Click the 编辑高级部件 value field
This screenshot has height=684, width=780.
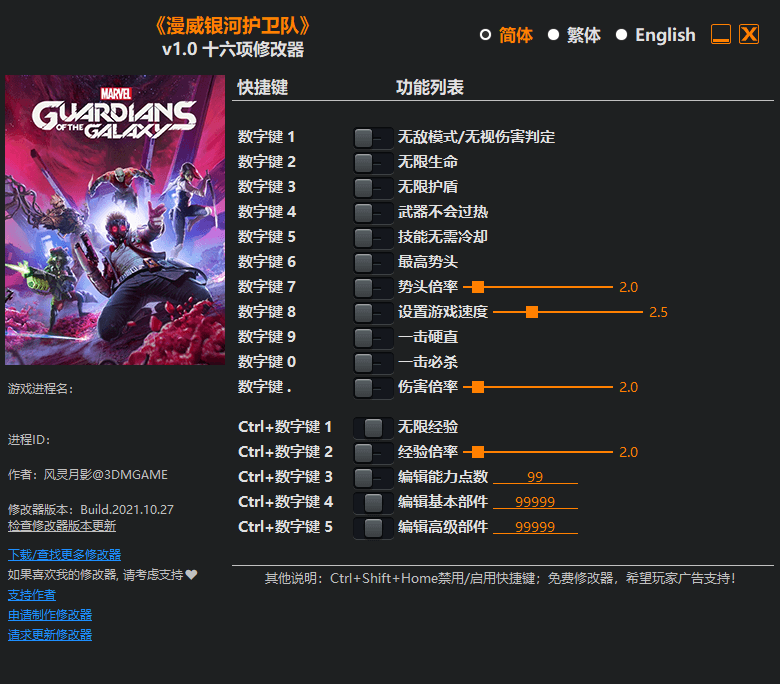535,526
